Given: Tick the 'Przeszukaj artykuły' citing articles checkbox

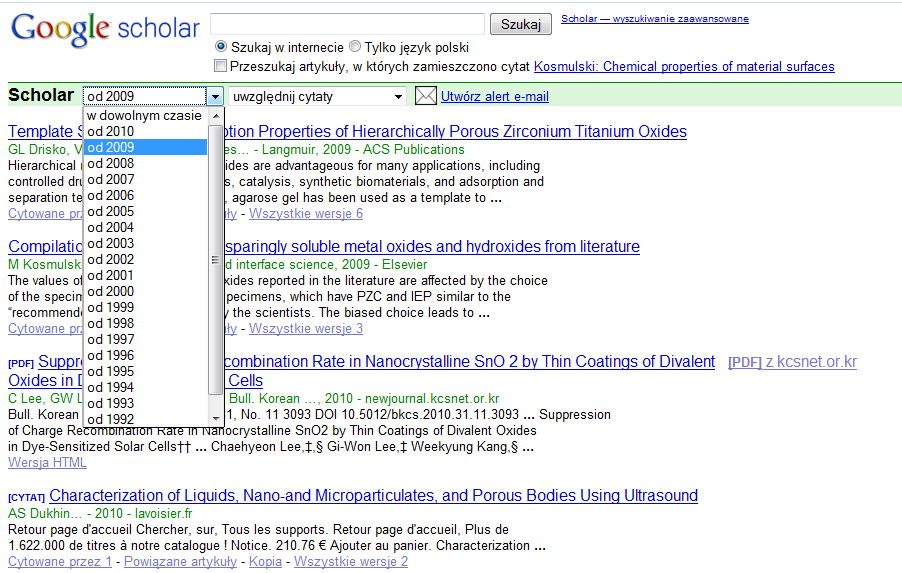Looking at the screenshot, I should coord(220,66).
